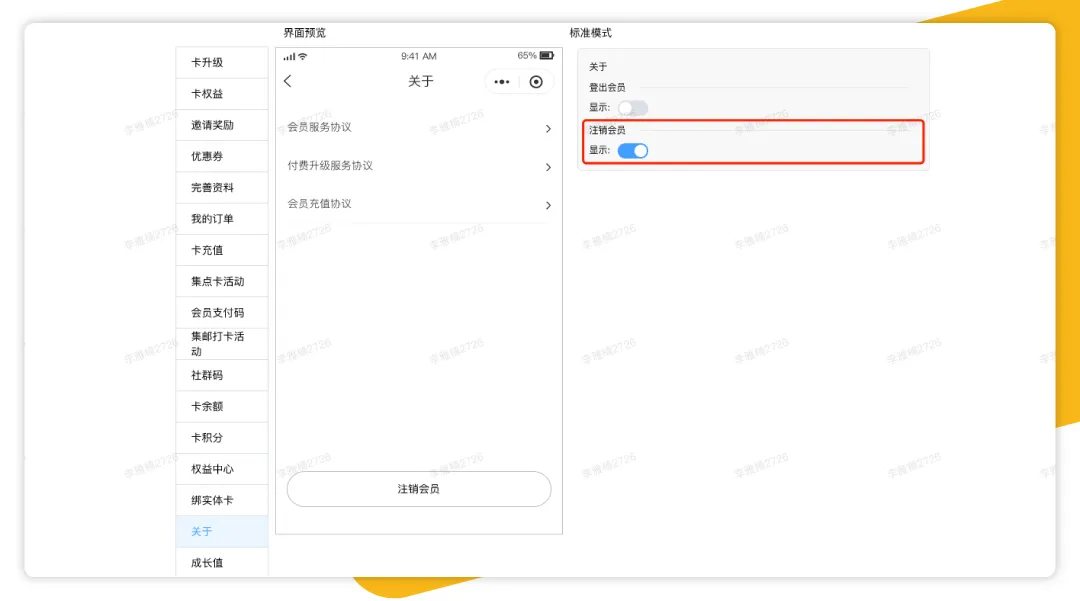Image resolution: width=1080 pixels, height=601 pixels.
Task: Select 卡充值 sidebar entry
Action: (222, 251)
